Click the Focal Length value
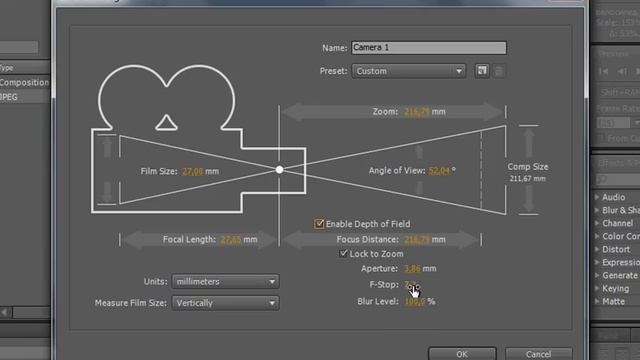Screen dimensions: 640x360 tap(231, 240)
